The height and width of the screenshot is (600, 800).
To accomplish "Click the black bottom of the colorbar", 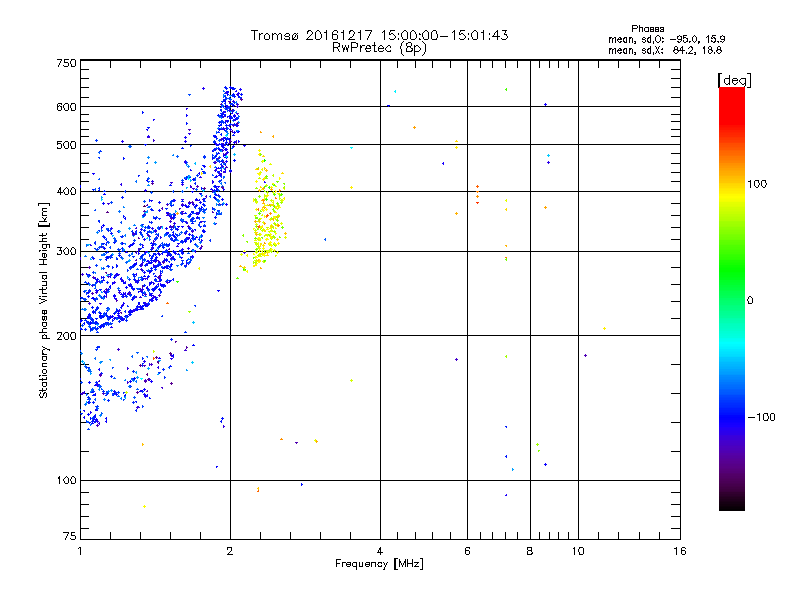I will (732, 503).
